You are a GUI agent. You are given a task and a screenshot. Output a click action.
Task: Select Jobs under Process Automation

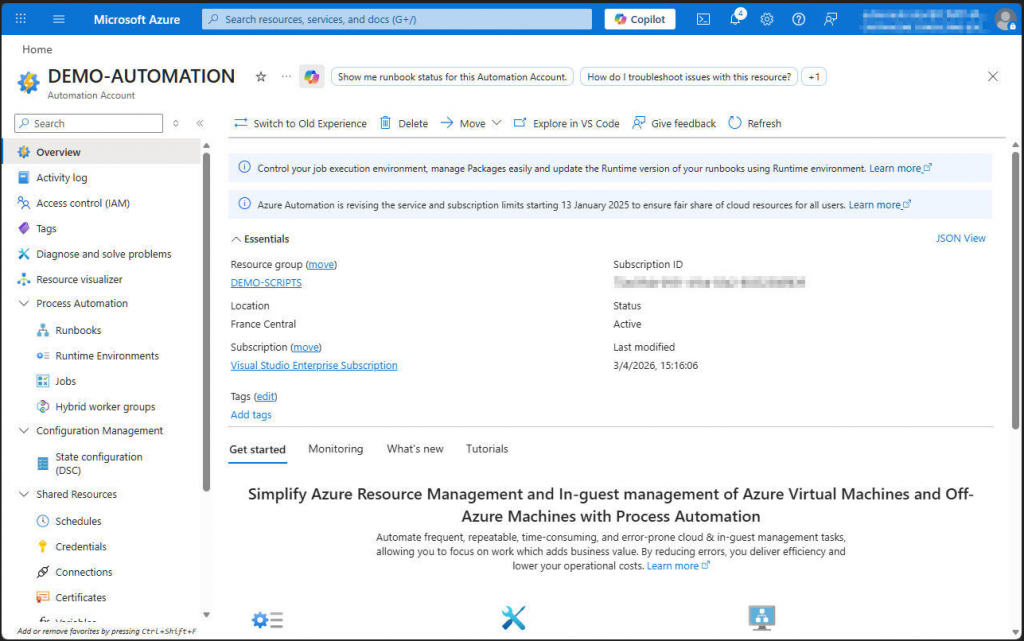click(67, 381)
